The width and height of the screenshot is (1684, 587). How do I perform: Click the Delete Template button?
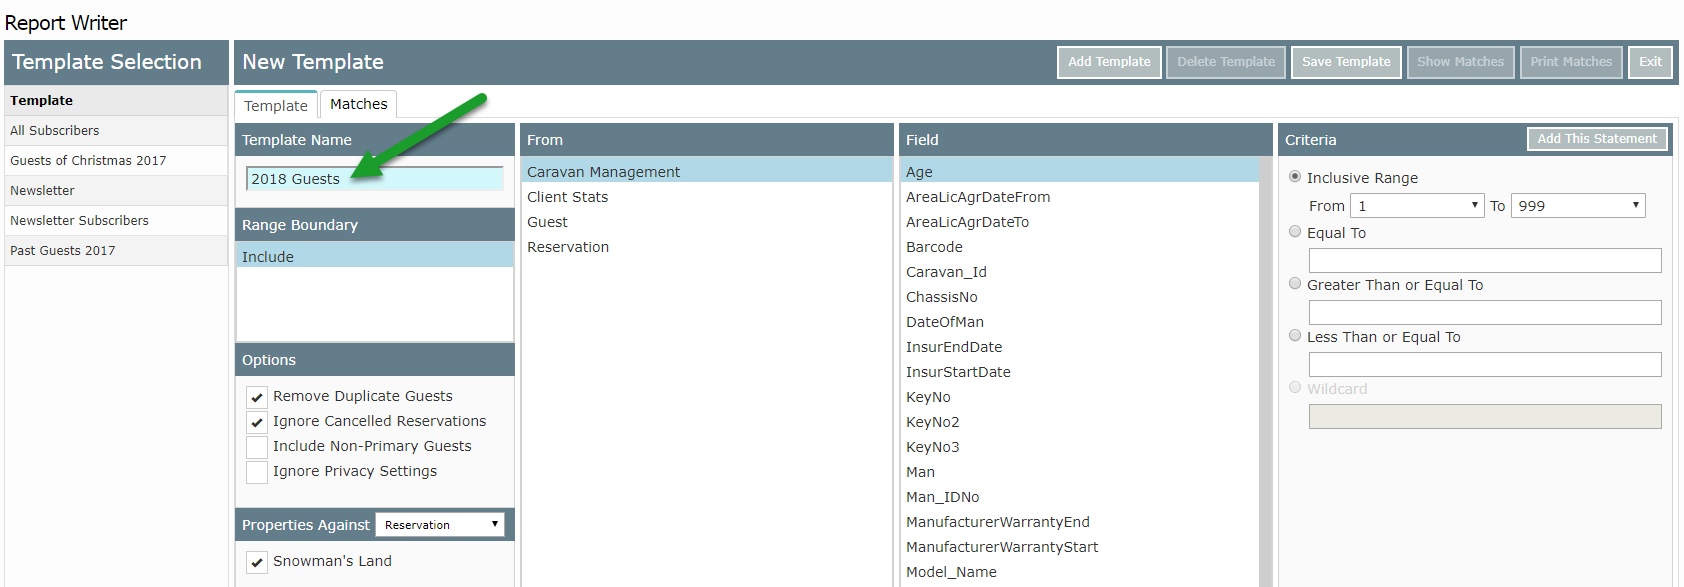click(x=1226, y=62)
